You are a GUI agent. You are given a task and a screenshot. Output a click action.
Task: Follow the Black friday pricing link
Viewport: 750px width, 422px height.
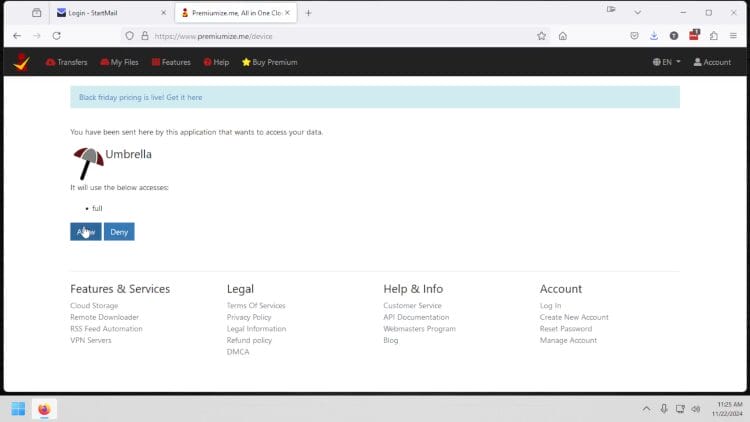140,98
